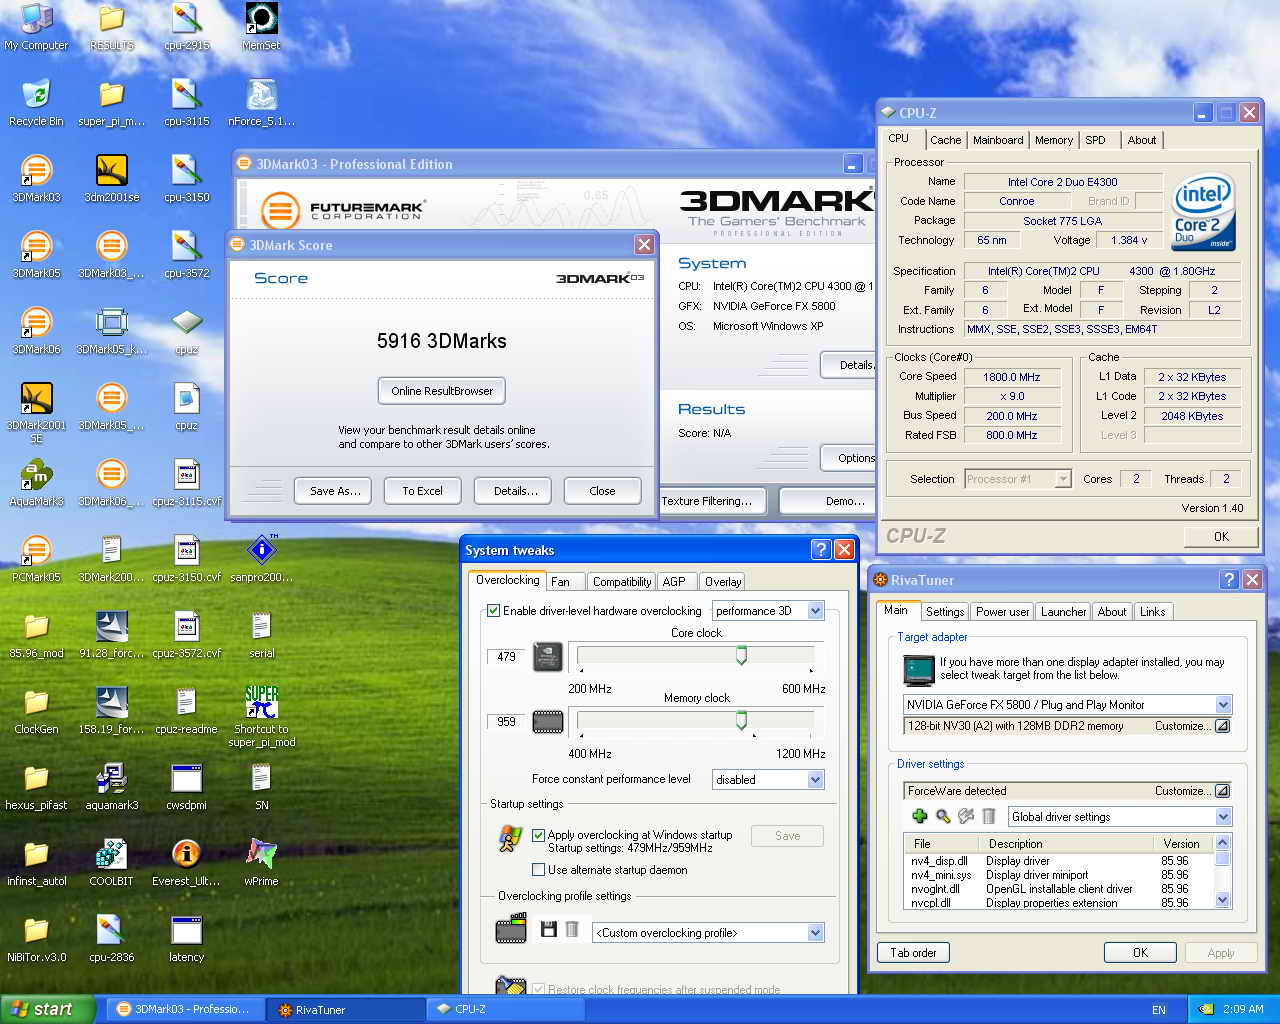Click the Tab order button in RivaTuner
Viewport: 1280px width, 1024px height.
click(x=913, y=953)
